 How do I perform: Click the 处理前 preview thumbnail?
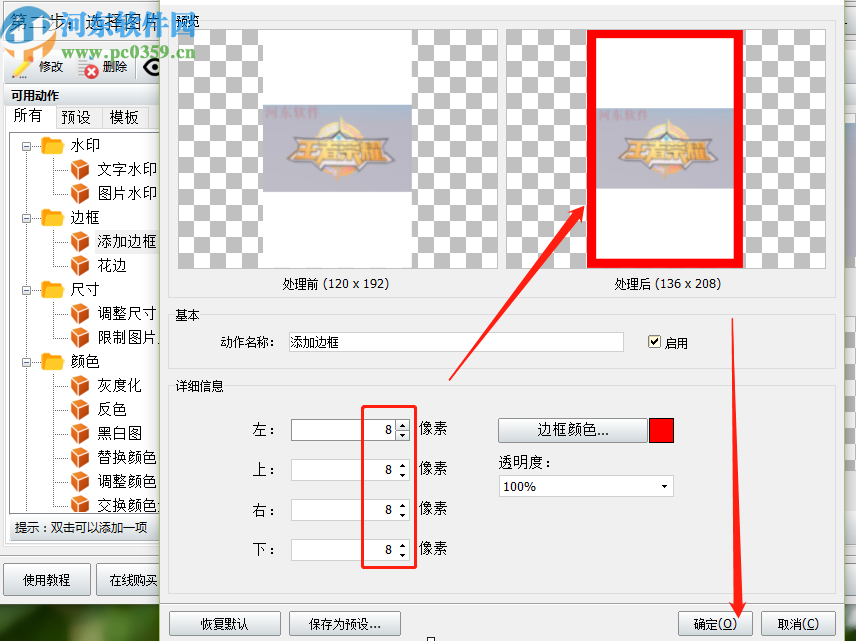pyautogui.click(x=338, y=149)
